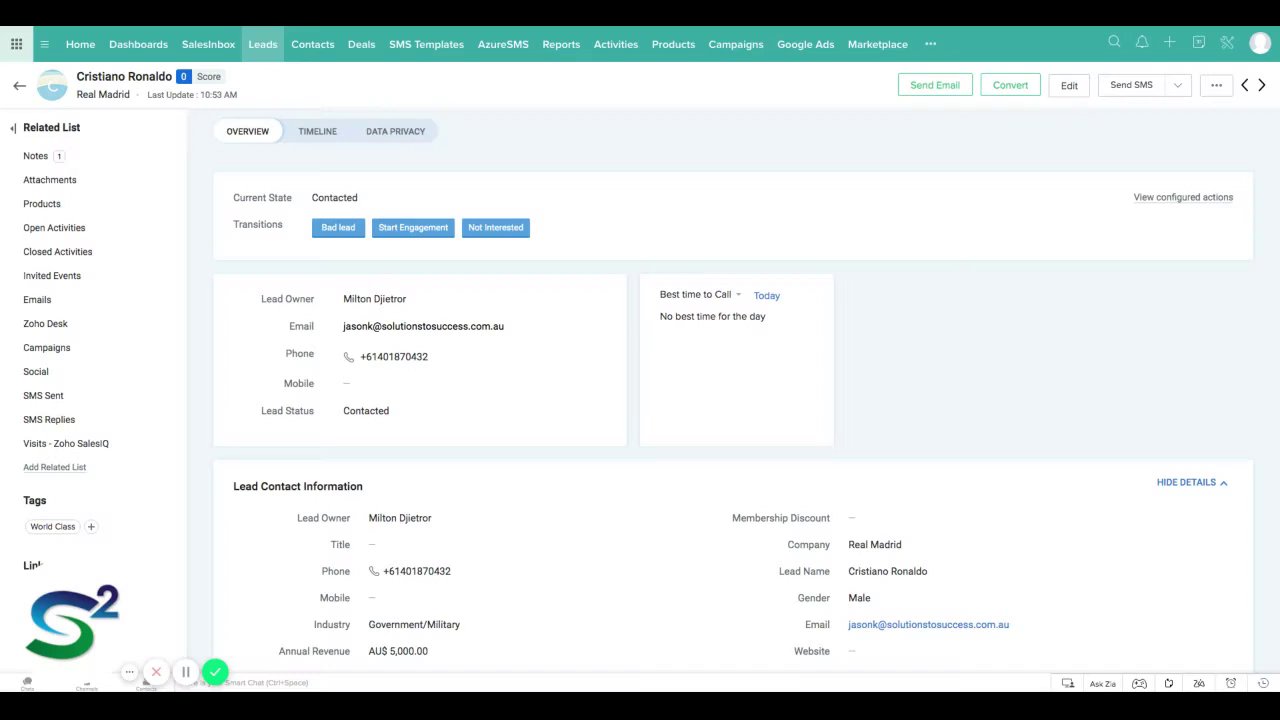This screenshot has height=720, width=1280.
Task: Open the Dashboards module
Action: coord(138,44)
